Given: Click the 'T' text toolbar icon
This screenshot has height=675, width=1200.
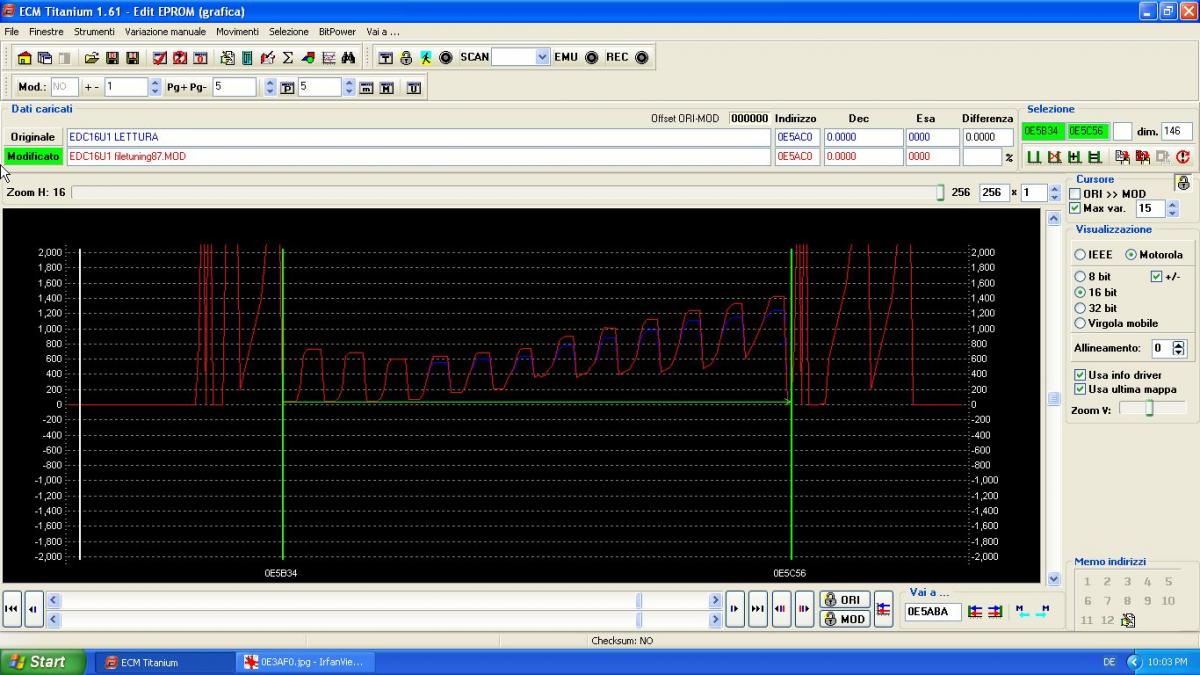Looking at the screenshot, I should (x=386, y=57).
